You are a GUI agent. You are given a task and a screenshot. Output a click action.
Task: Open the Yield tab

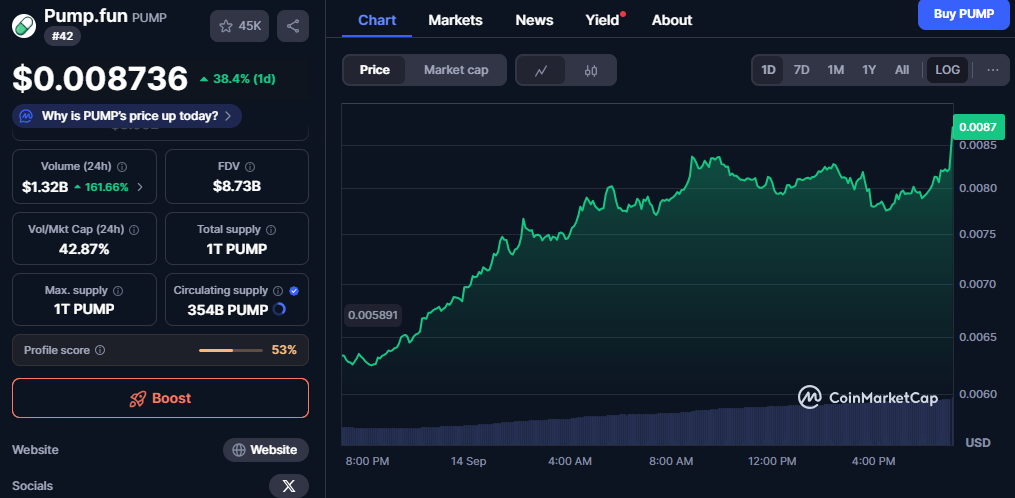click(603, 20)
